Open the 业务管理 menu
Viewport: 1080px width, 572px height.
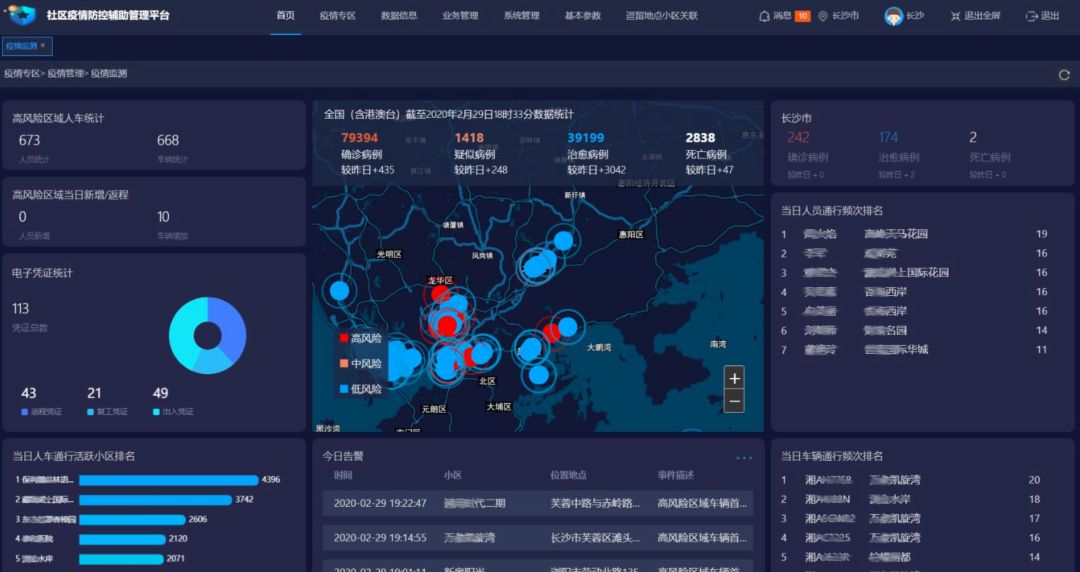click(x=460, y=16)
